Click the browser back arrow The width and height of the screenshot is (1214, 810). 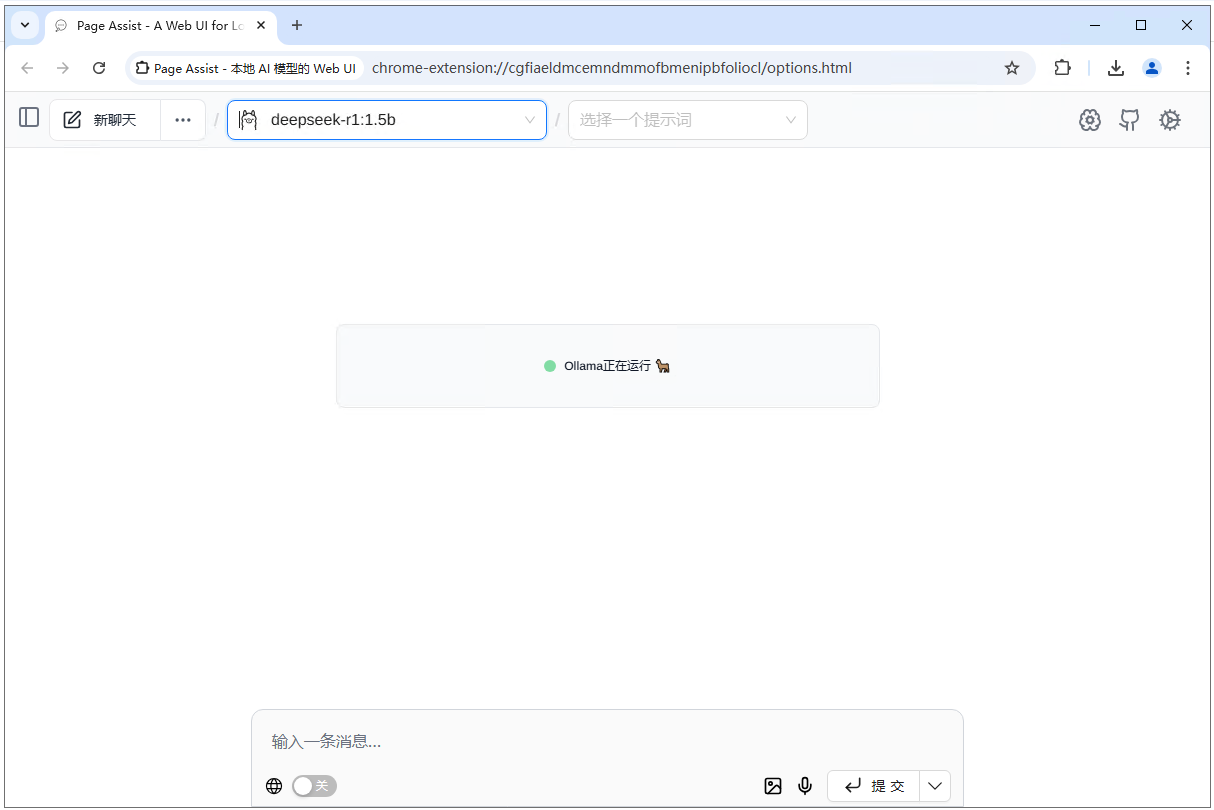tap(27, 68)
